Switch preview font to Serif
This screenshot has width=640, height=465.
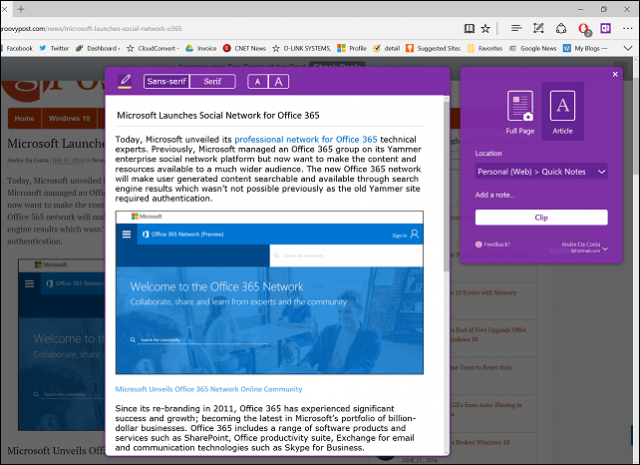(213, 81)
